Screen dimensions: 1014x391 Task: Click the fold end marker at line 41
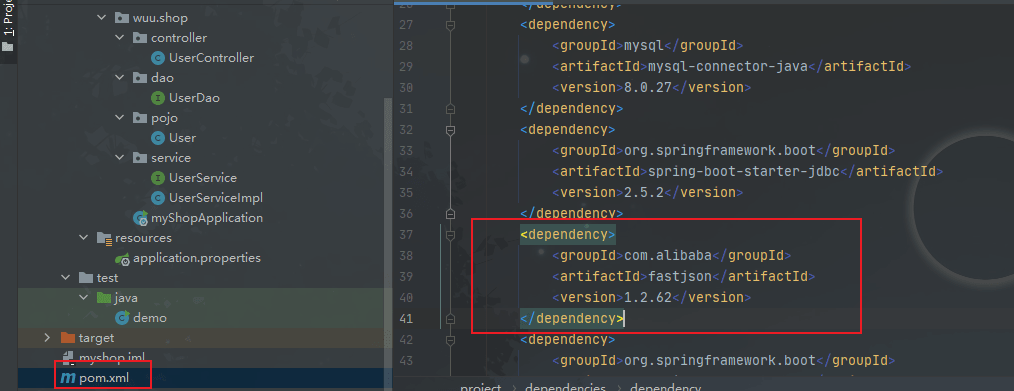pos(451,318)
